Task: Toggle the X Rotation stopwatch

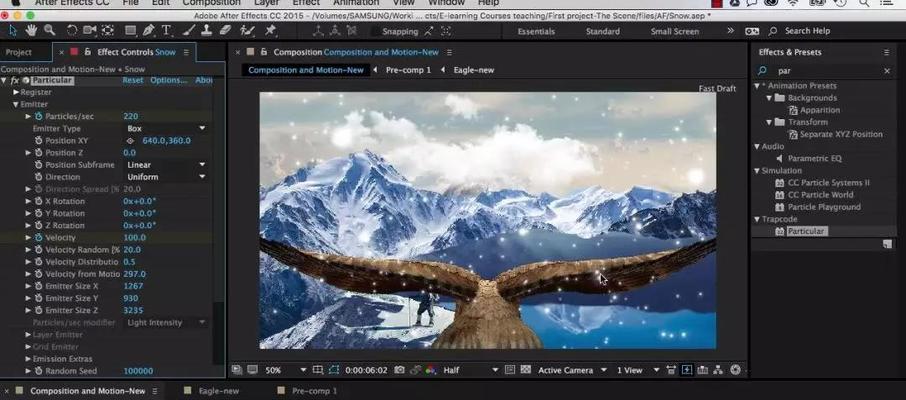Action: pyautogui.click(x=38, y=201)
